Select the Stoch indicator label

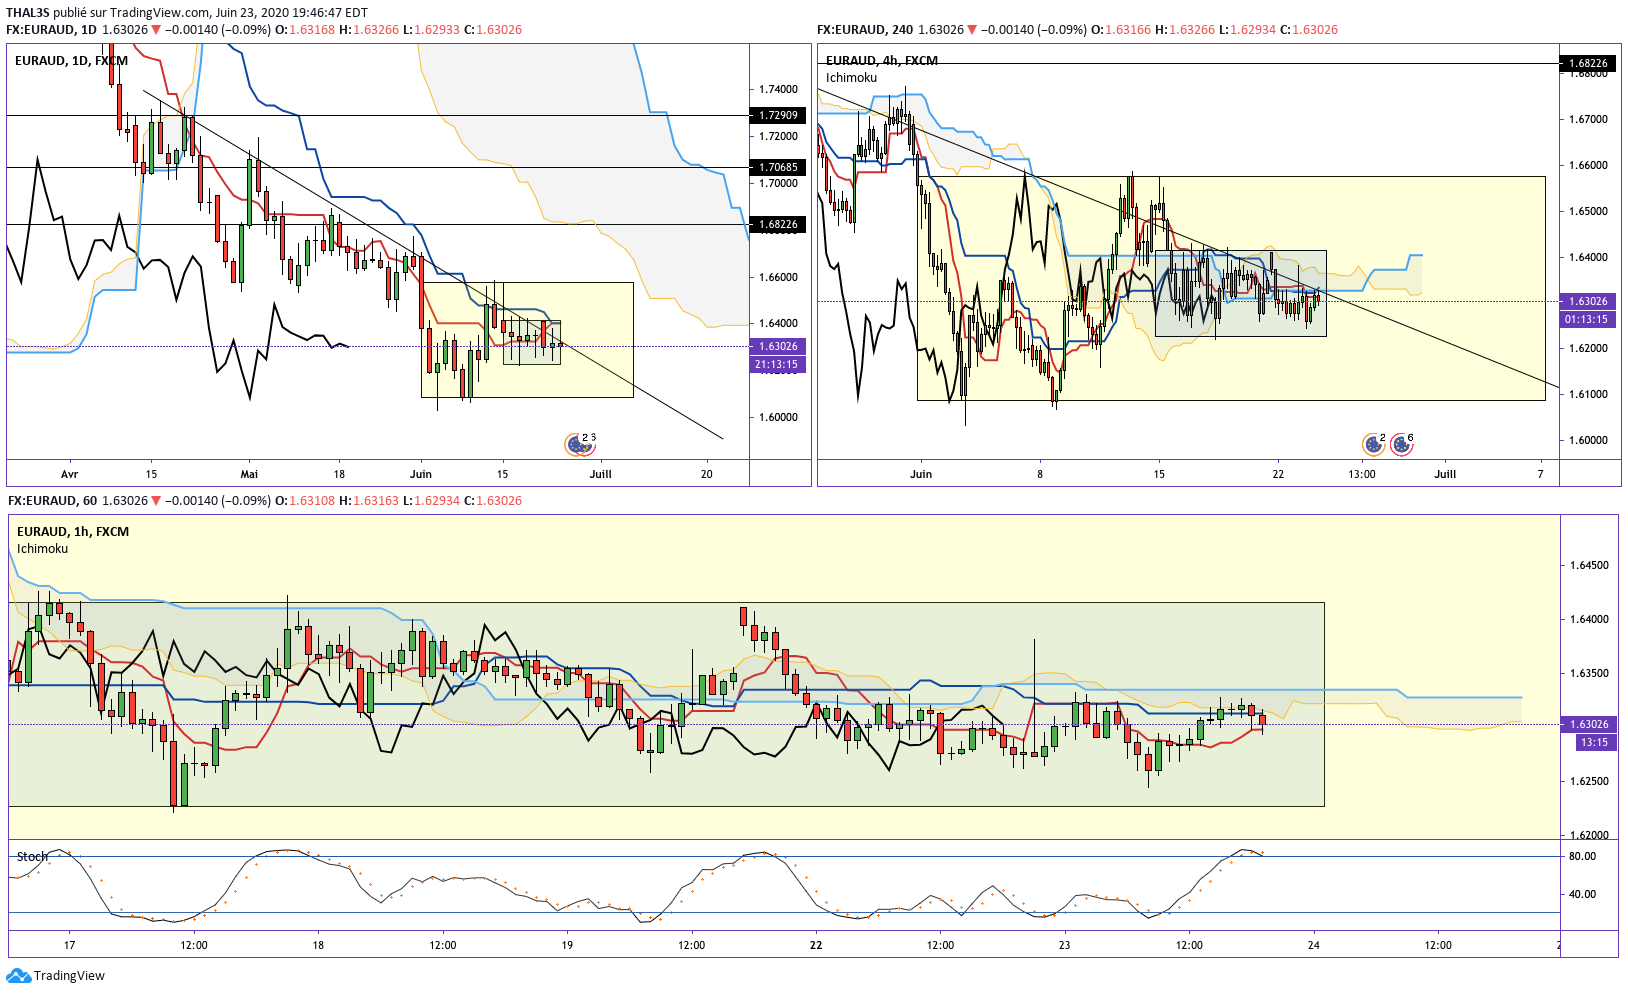click(32, 857)
